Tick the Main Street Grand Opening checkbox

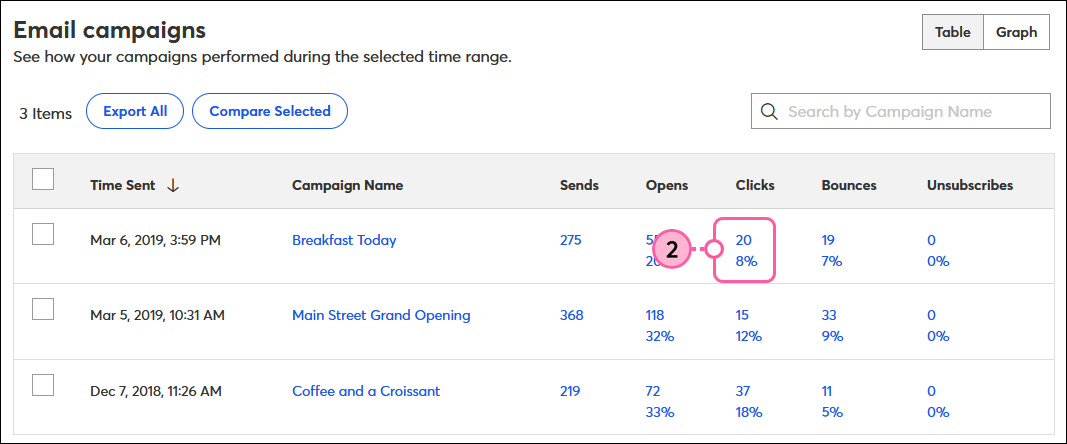coord(43,309)
